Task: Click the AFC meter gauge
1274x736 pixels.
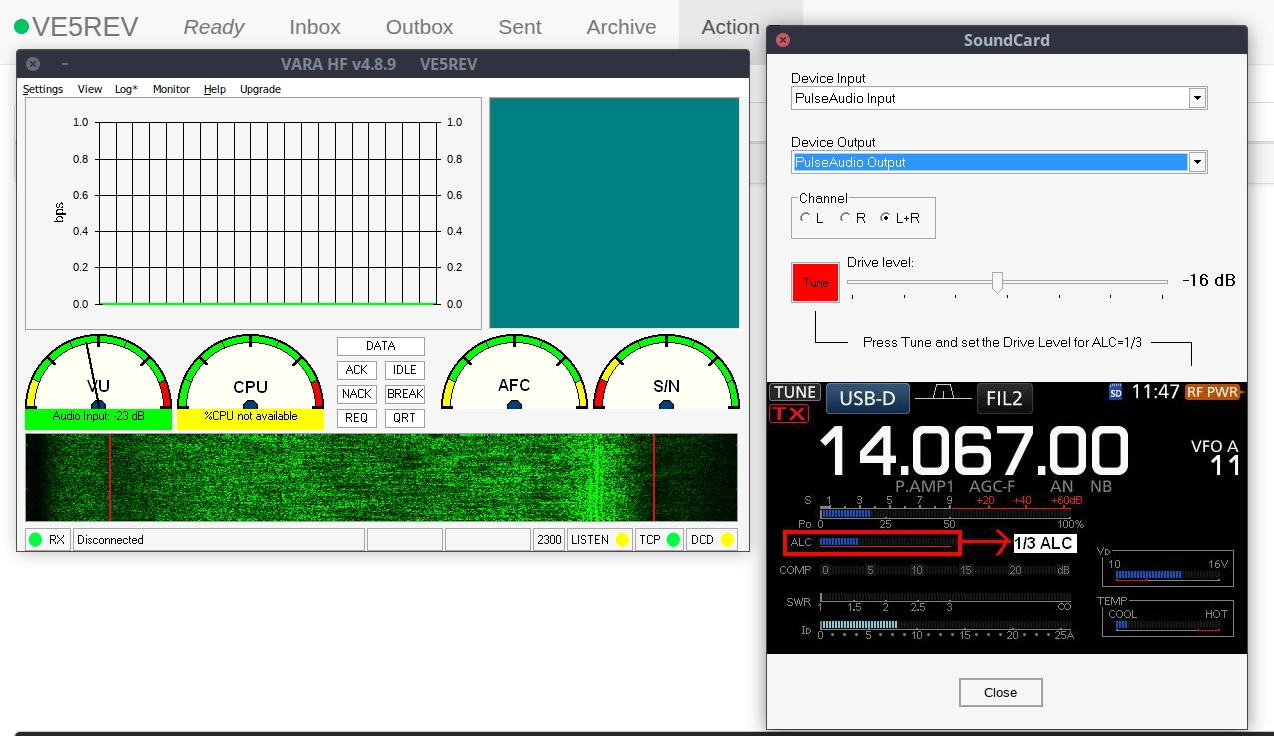Action: (514, 372)
